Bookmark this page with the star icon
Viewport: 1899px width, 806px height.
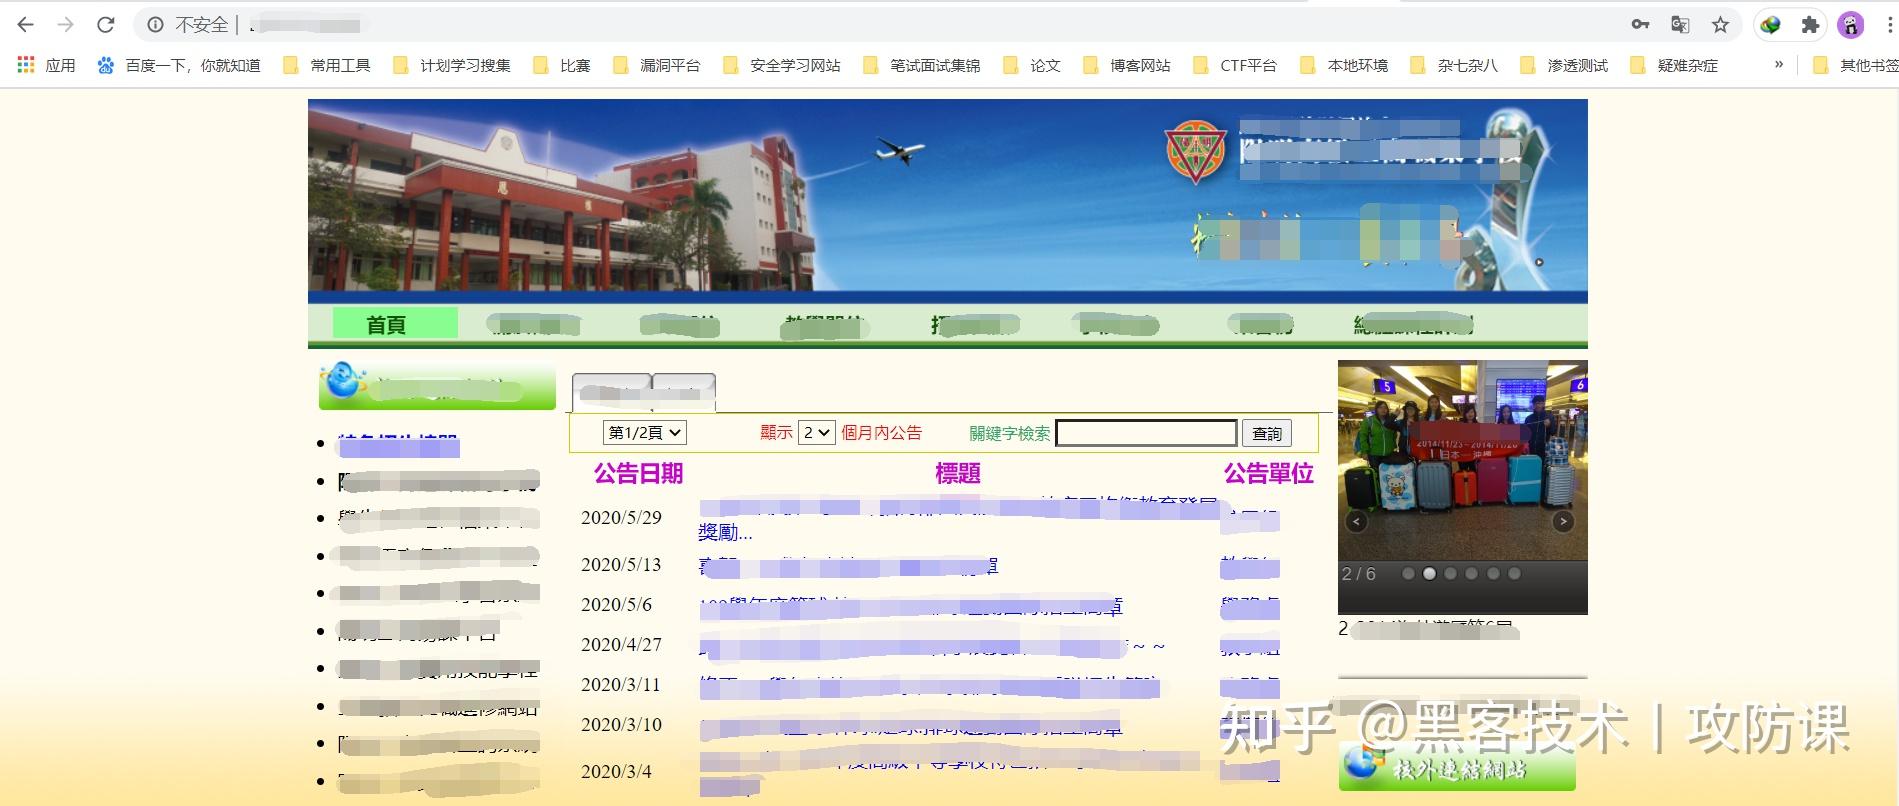1720,25
